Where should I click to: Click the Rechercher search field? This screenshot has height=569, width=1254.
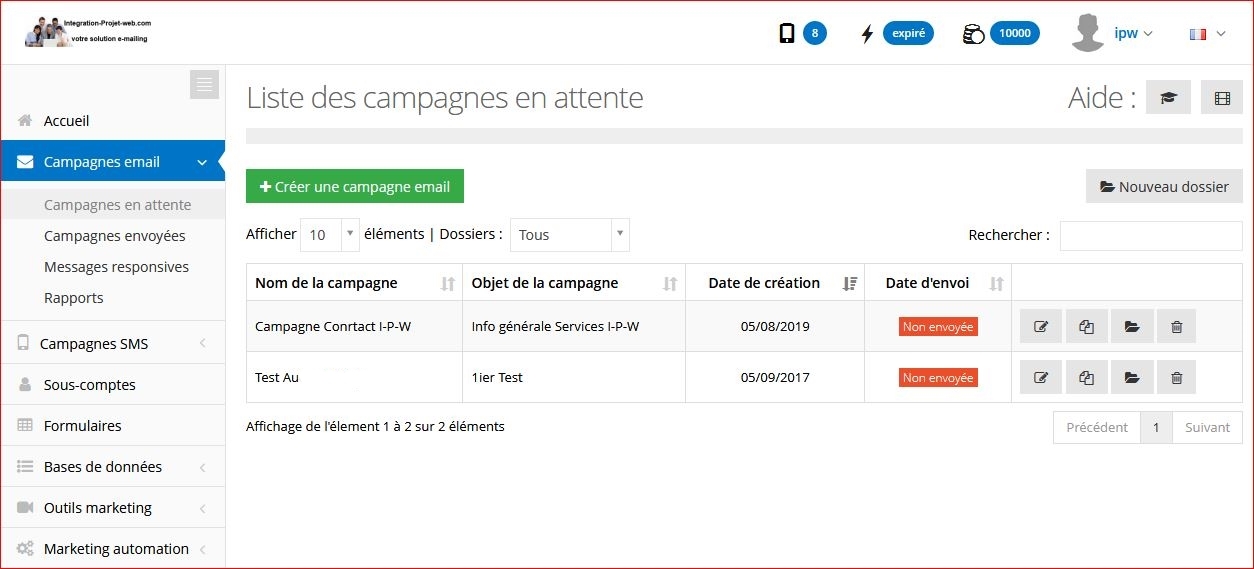pos(1151,235)
